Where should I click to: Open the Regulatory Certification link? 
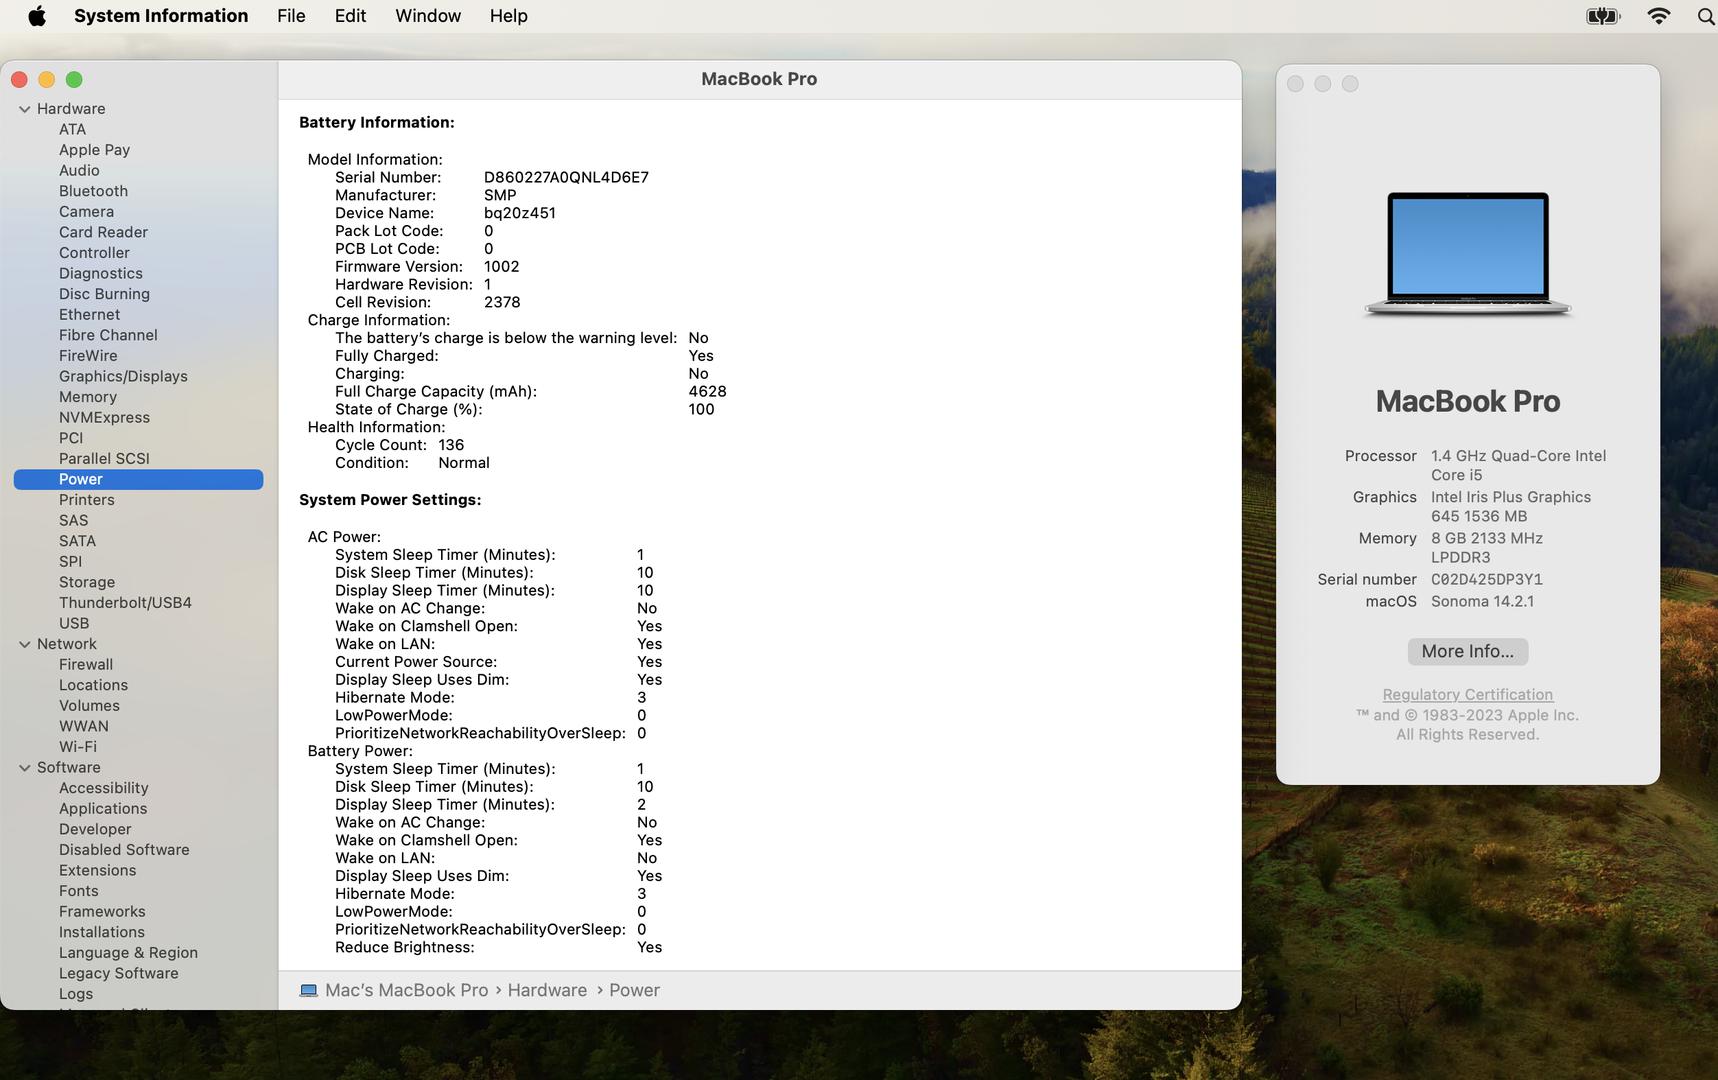pos(1468,694)
